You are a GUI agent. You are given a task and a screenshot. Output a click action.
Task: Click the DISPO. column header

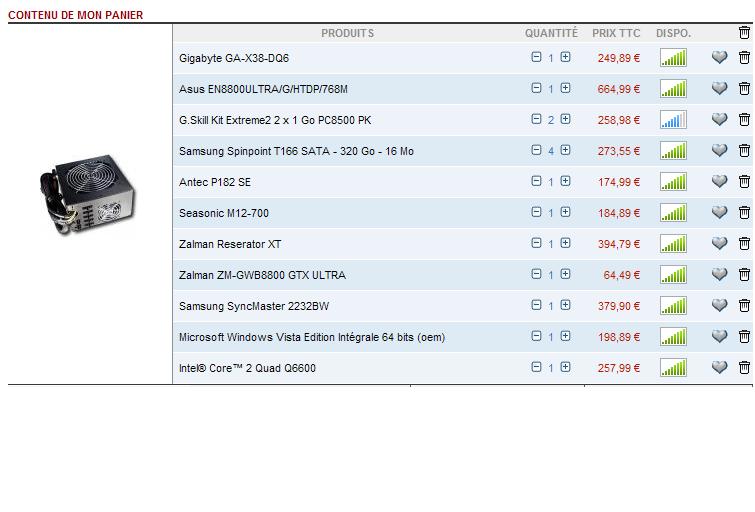673,33
